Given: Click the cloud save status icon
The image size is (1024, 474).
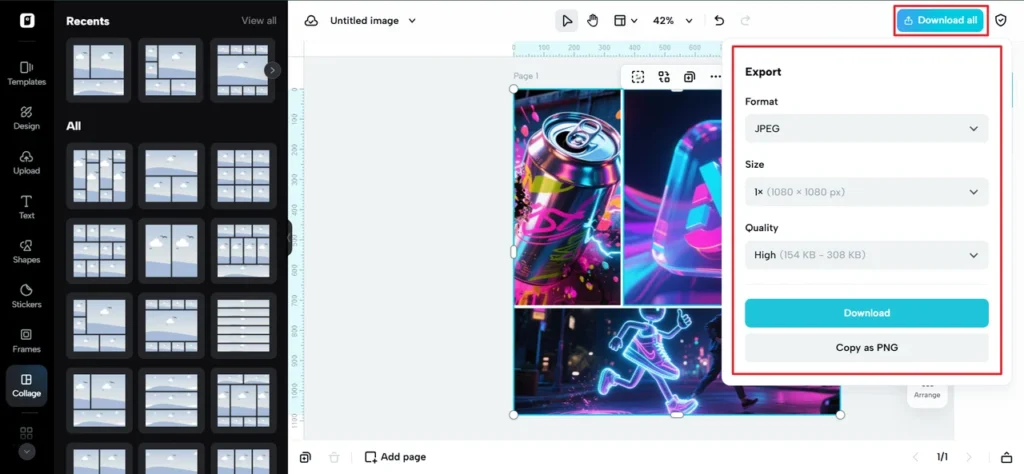Looking at the screenshot, I should 312,21.
